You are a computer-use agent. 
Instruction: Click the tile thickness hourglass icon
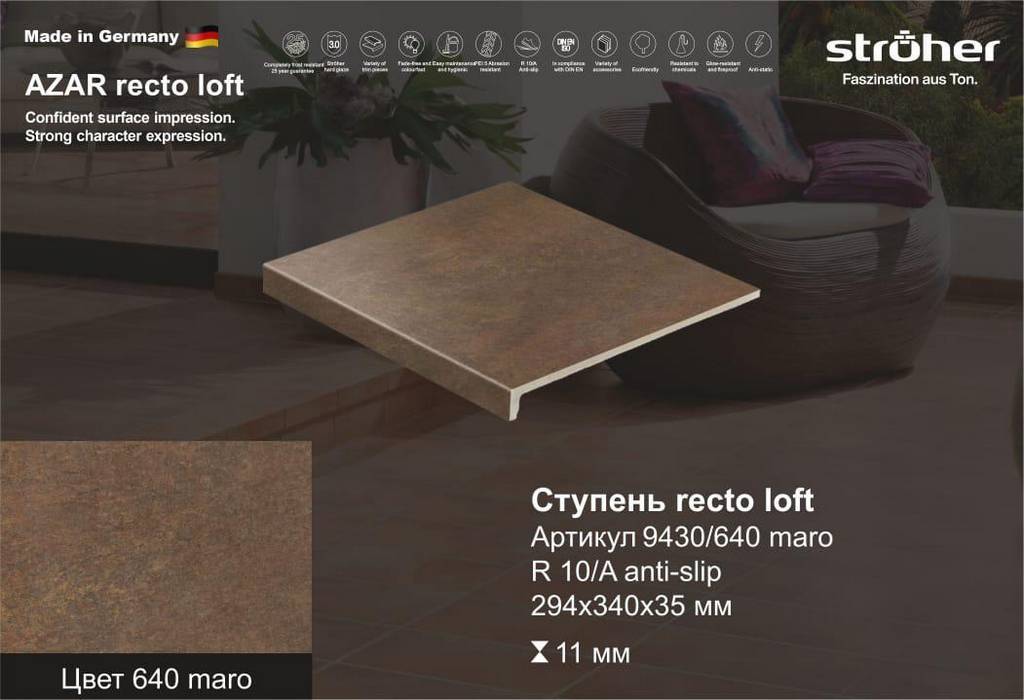[x=539, y=652]
